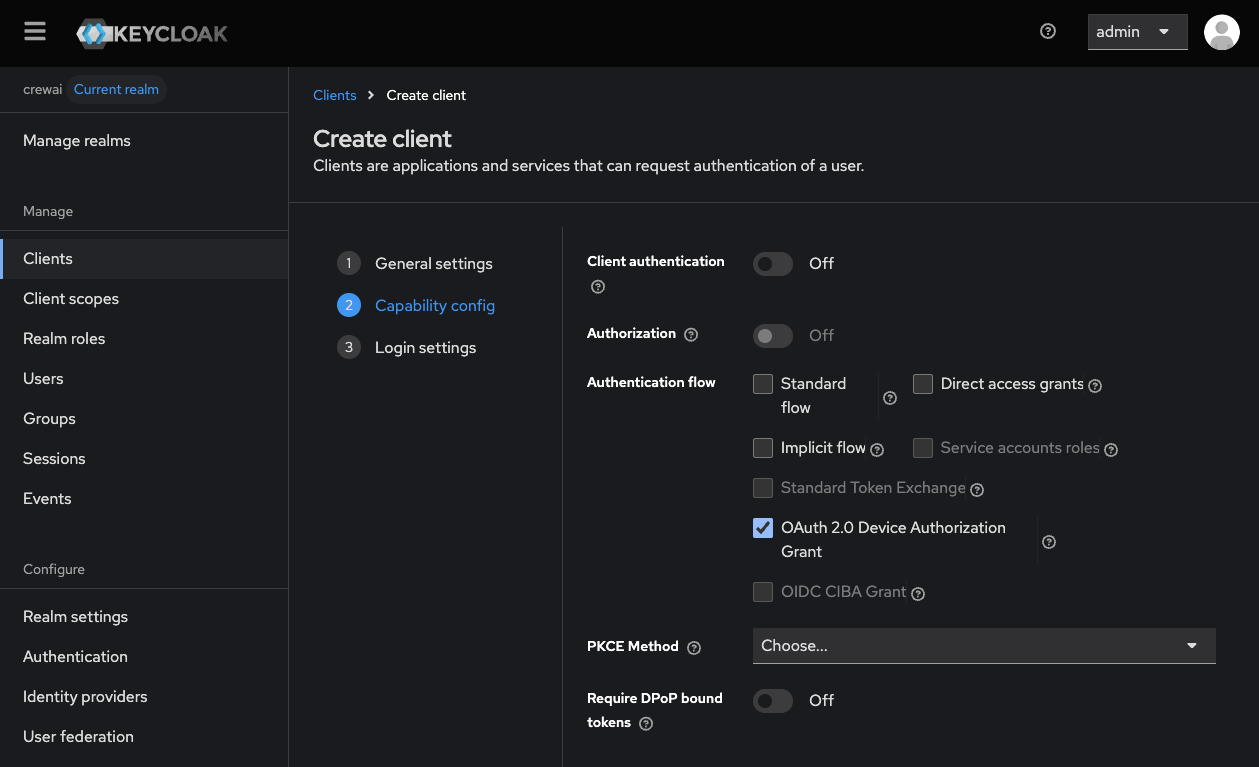View help for Implicit flow

878,448
